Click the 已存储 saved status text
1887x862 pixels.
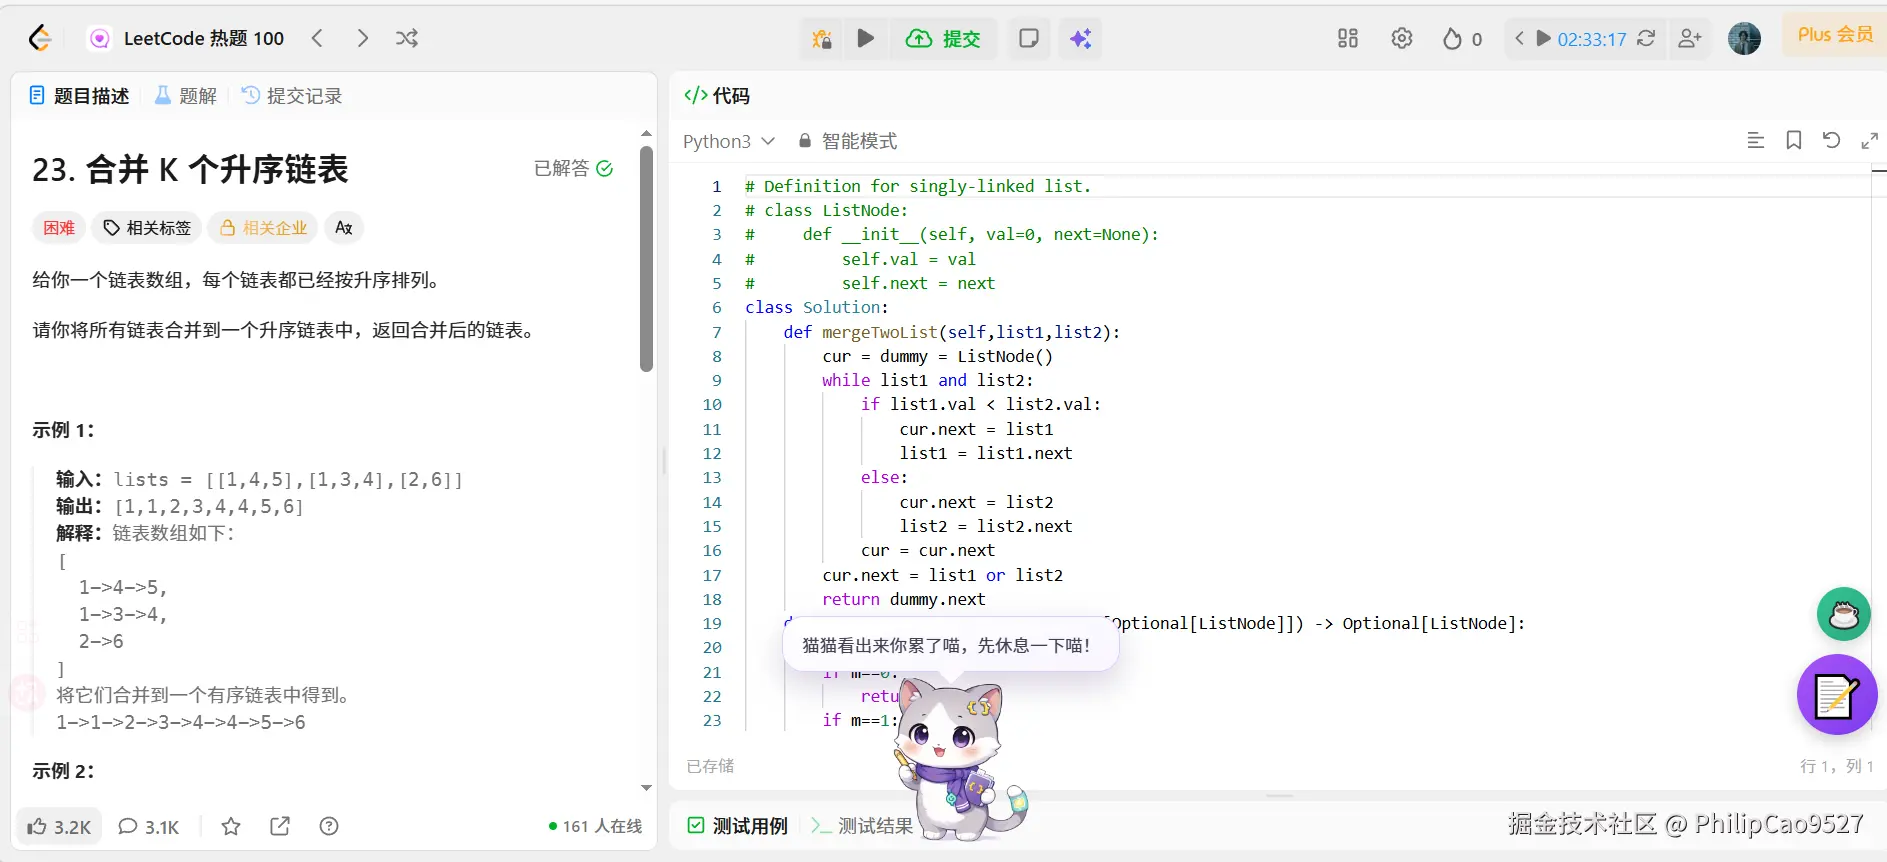pyautogui.click(x=710, y=766)
